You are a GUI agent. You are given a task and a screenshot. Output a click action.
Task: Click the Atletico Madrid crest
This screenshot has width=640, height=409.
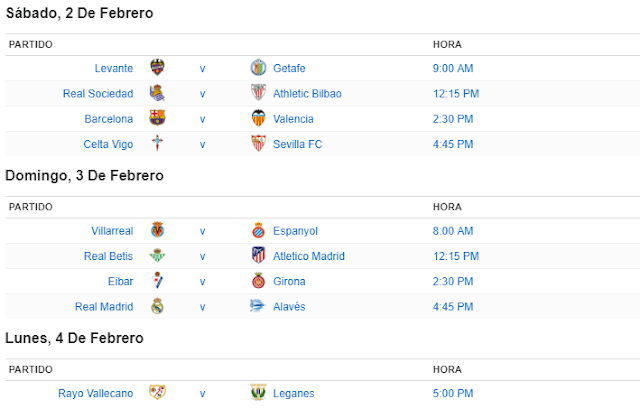click(258, 255)
